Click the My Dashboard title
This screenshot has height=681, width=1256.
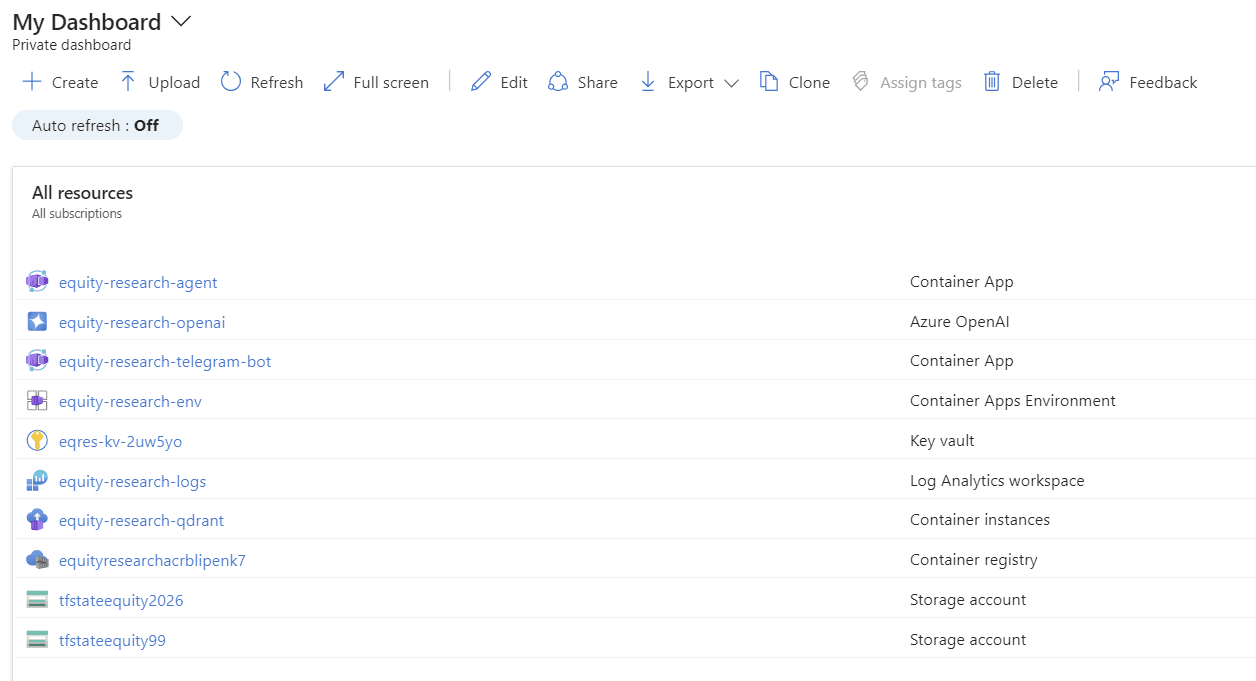point(86,22)
